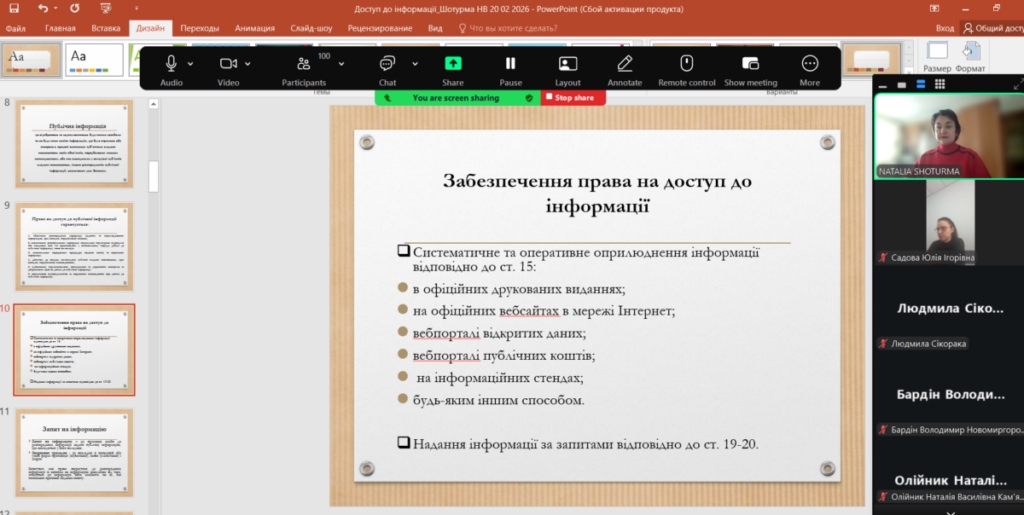Toggle the Video camera icon
The image size is (1024, 515).
228,64
